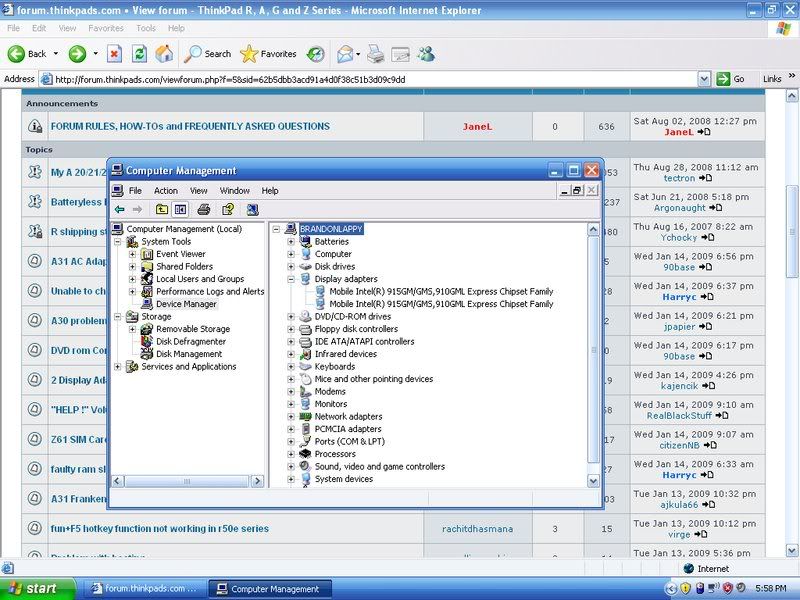Click the IE Refresh icon
The height and width of the screenshot is (600, 800).
click(139, 54)
